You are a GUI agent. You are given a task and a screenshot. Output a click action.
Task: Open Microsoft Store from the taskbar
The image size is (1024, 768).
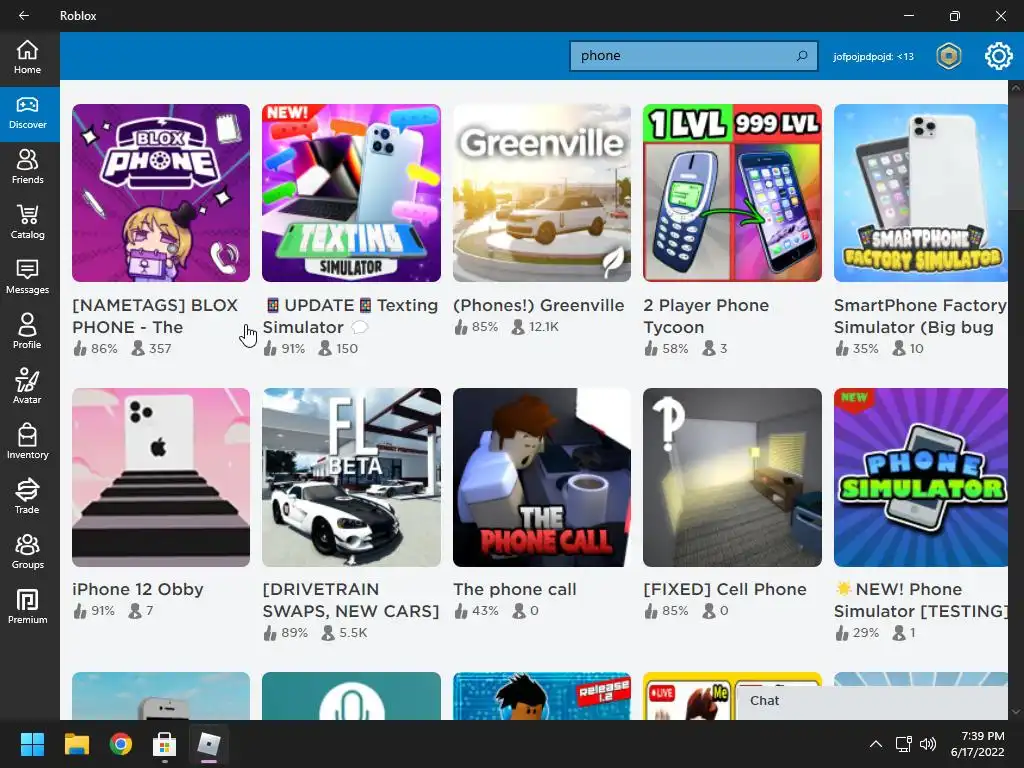point(165,744)
